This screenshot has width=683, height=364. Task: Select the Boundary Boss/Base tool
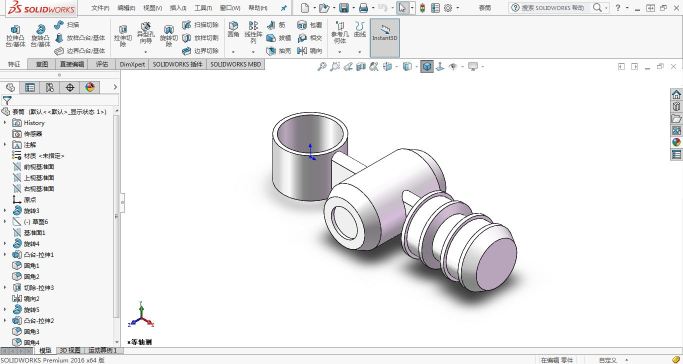click(80, 51)
